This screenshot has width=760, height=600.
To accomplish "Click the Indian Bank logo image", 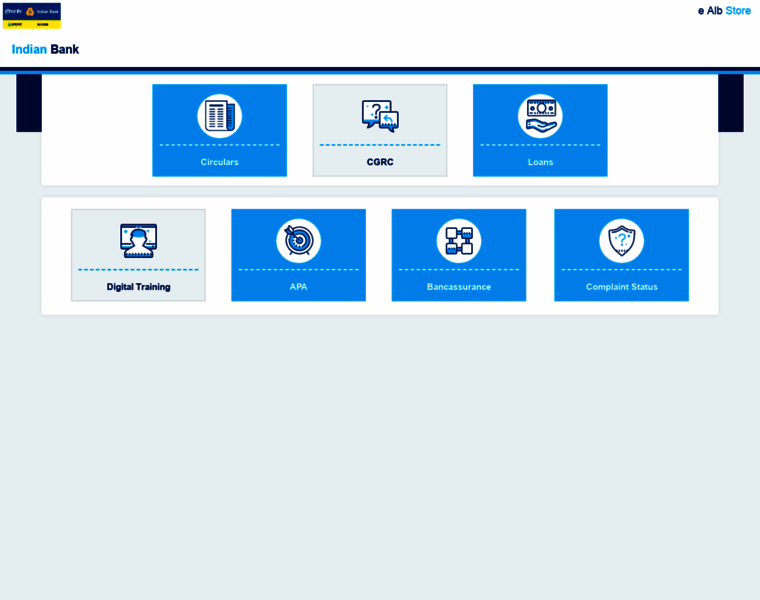I will coord(32,16).
